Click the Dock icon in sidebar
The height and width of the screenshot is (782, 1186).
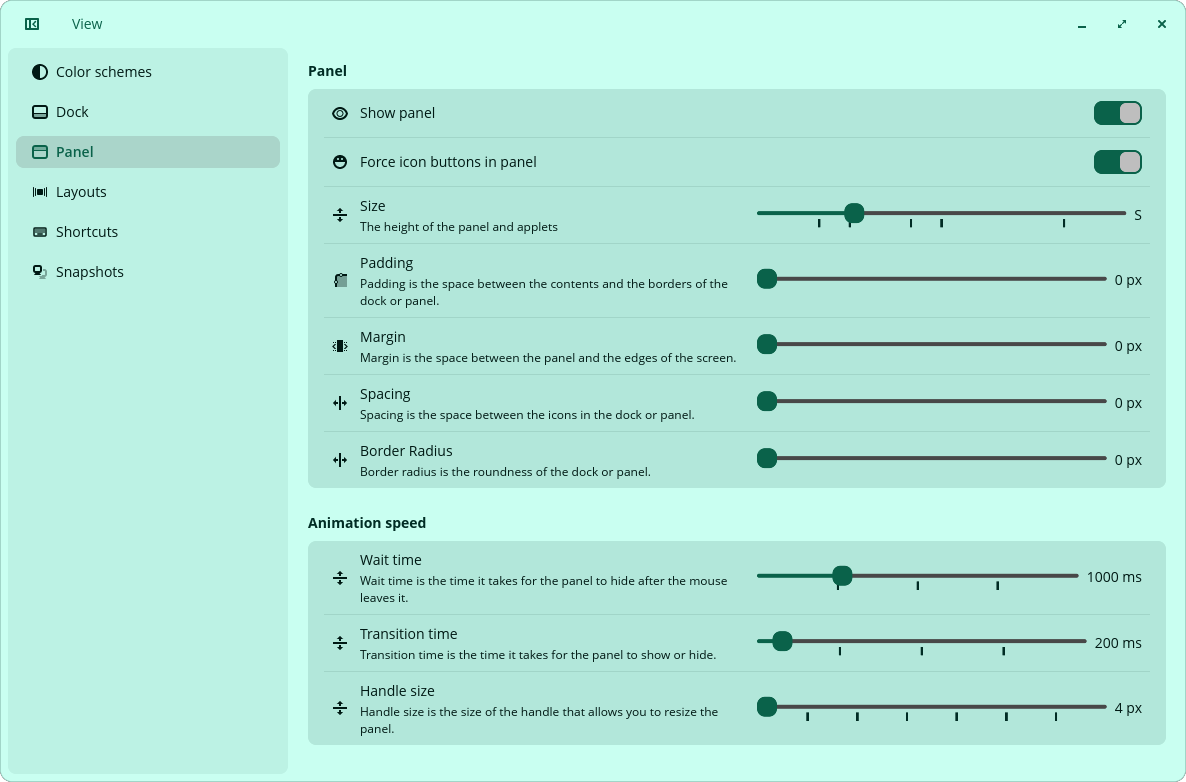pos(40,112)
